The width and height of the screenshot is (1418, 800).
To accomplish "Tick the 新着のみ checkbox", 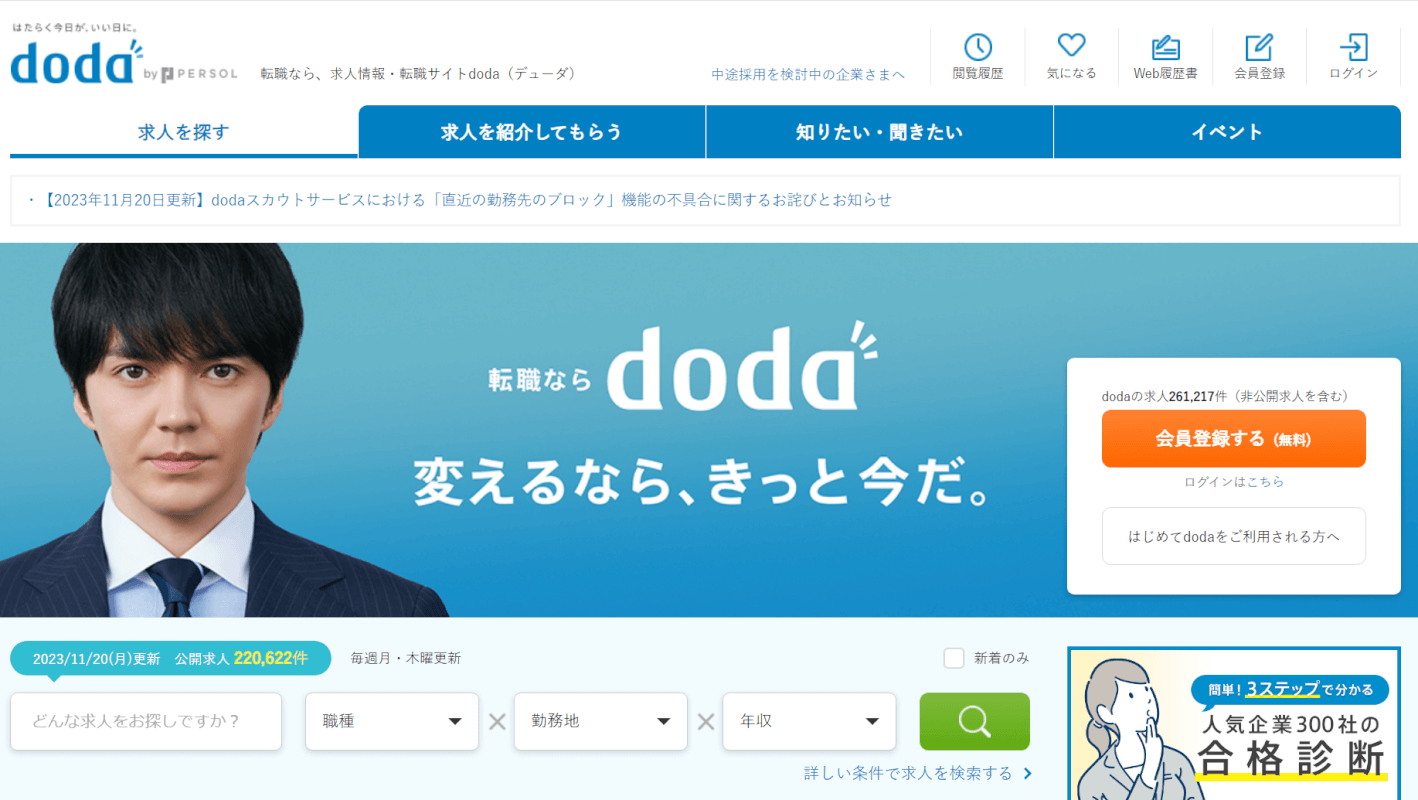I will [x=954, y=658].
